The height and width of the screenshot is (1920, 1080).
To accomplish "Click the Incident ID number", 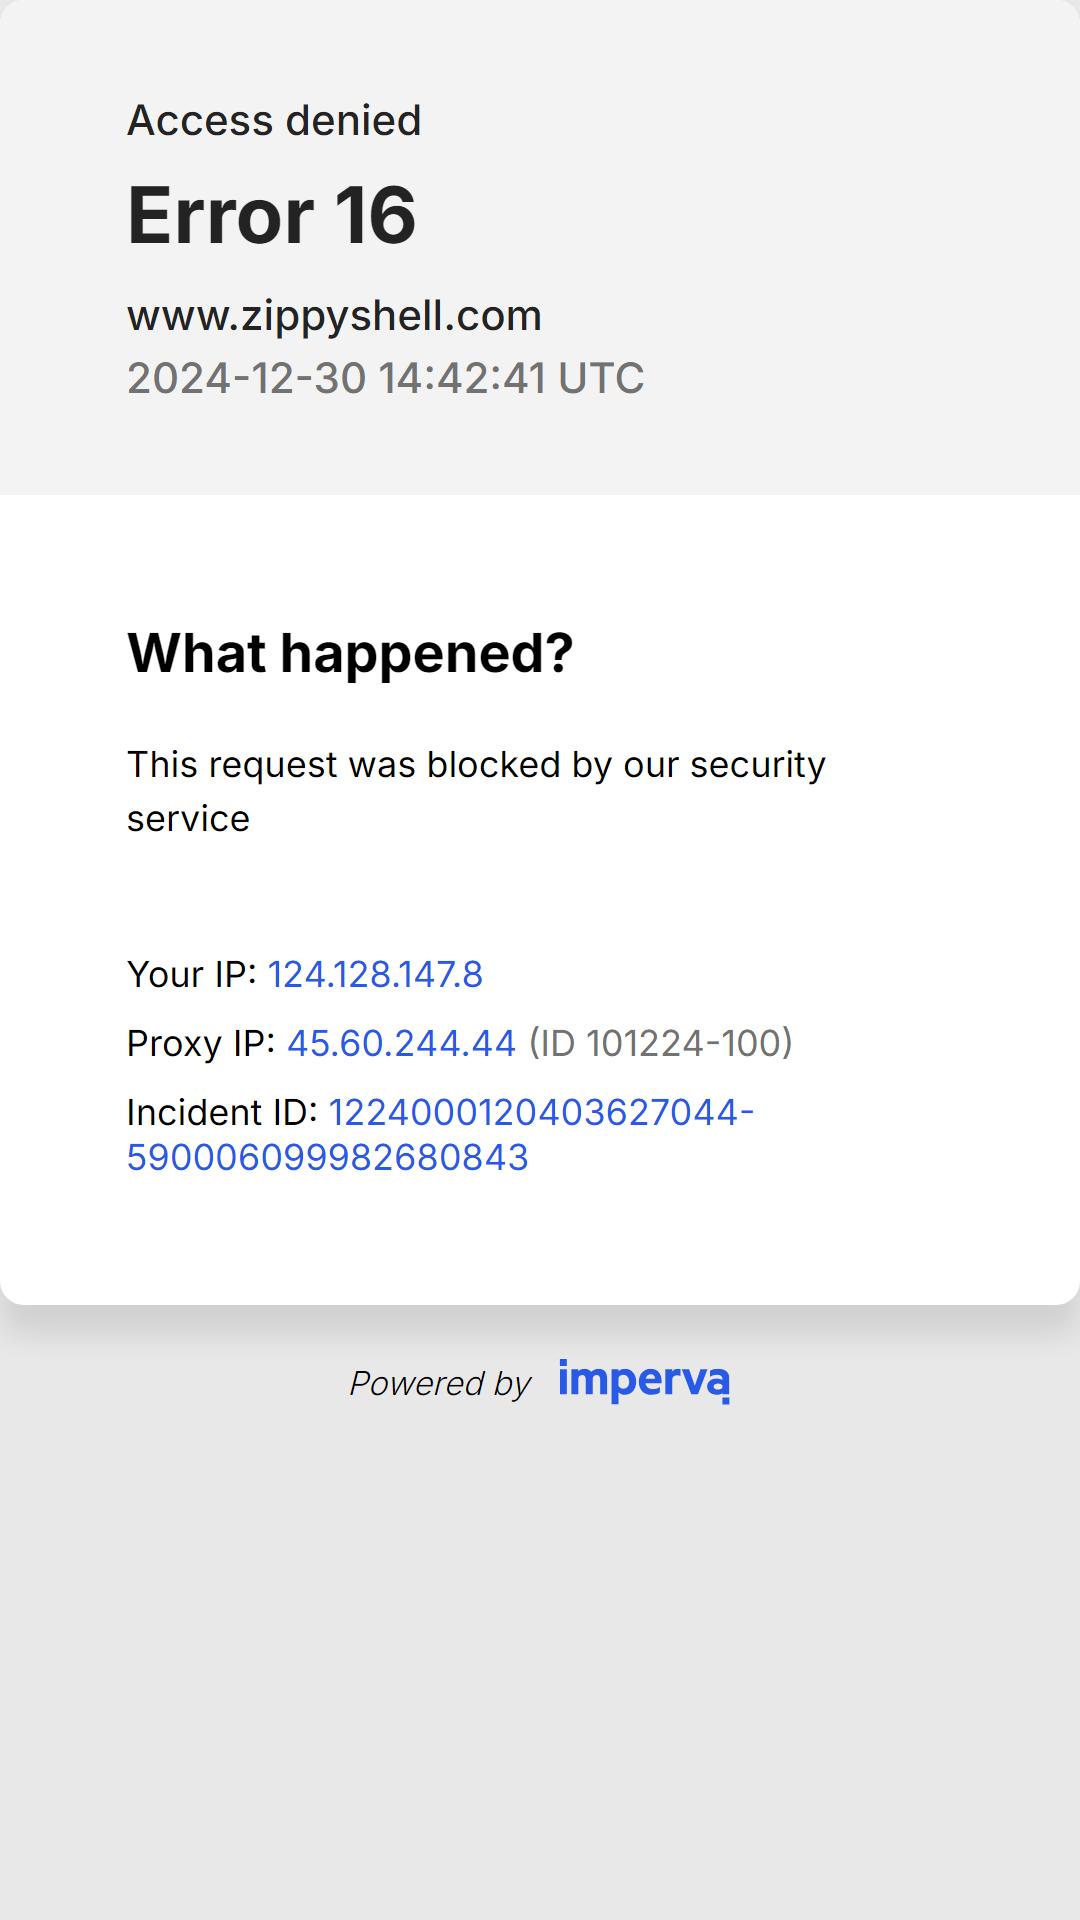I will 440,1134.
